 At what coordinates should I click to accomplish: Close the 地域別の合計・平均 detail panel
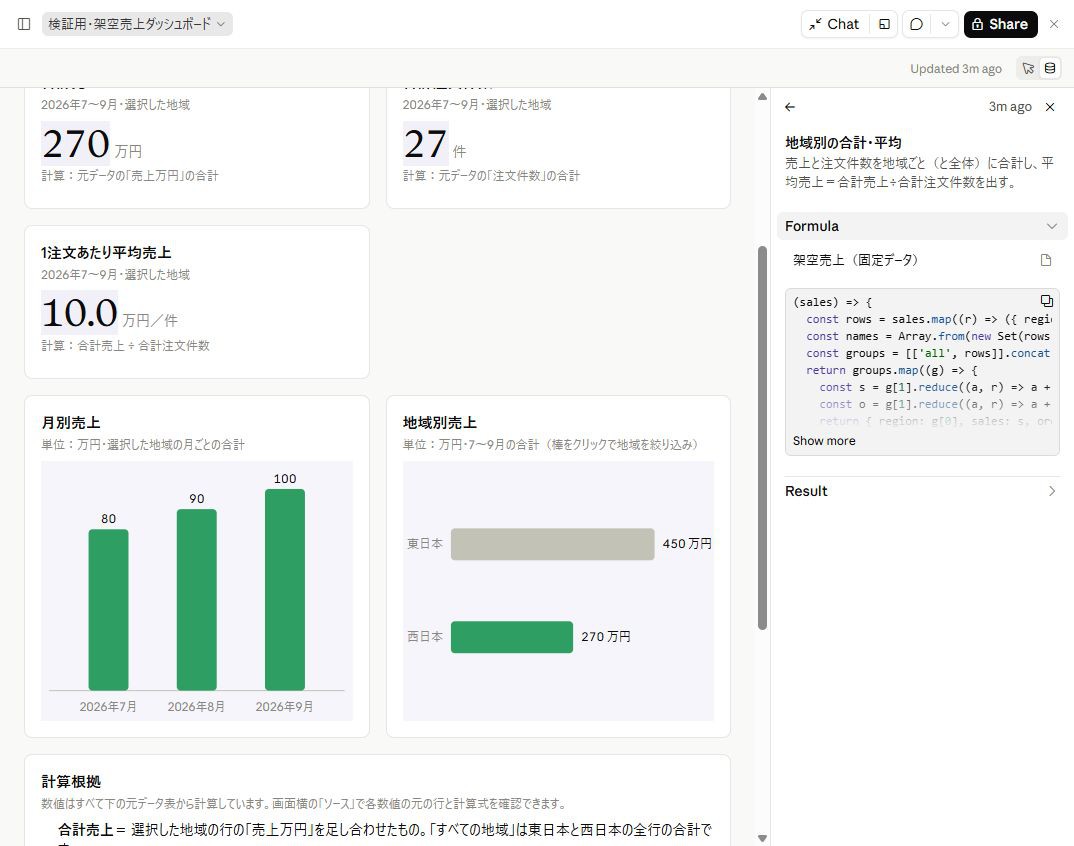[x=1050, y=107]
